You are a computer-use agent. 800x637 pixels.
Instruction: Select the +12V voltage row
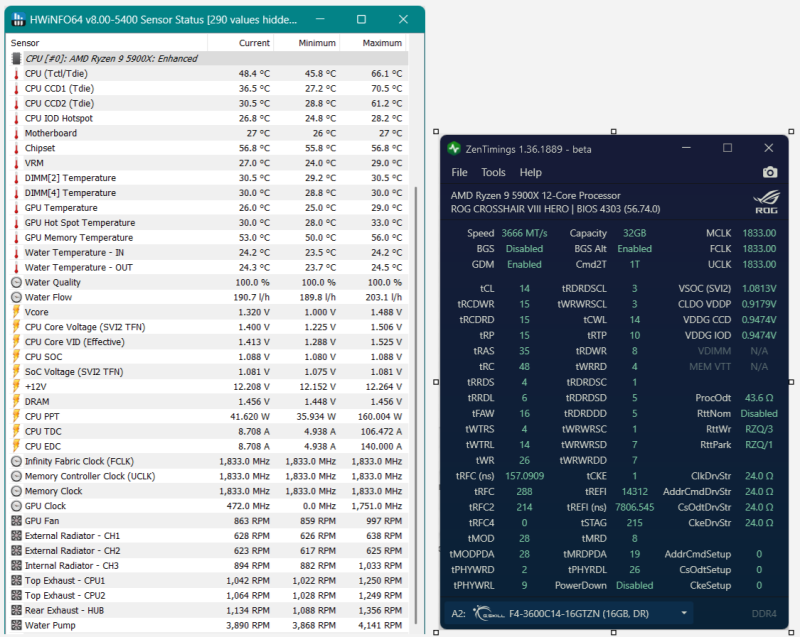(208, 387)
